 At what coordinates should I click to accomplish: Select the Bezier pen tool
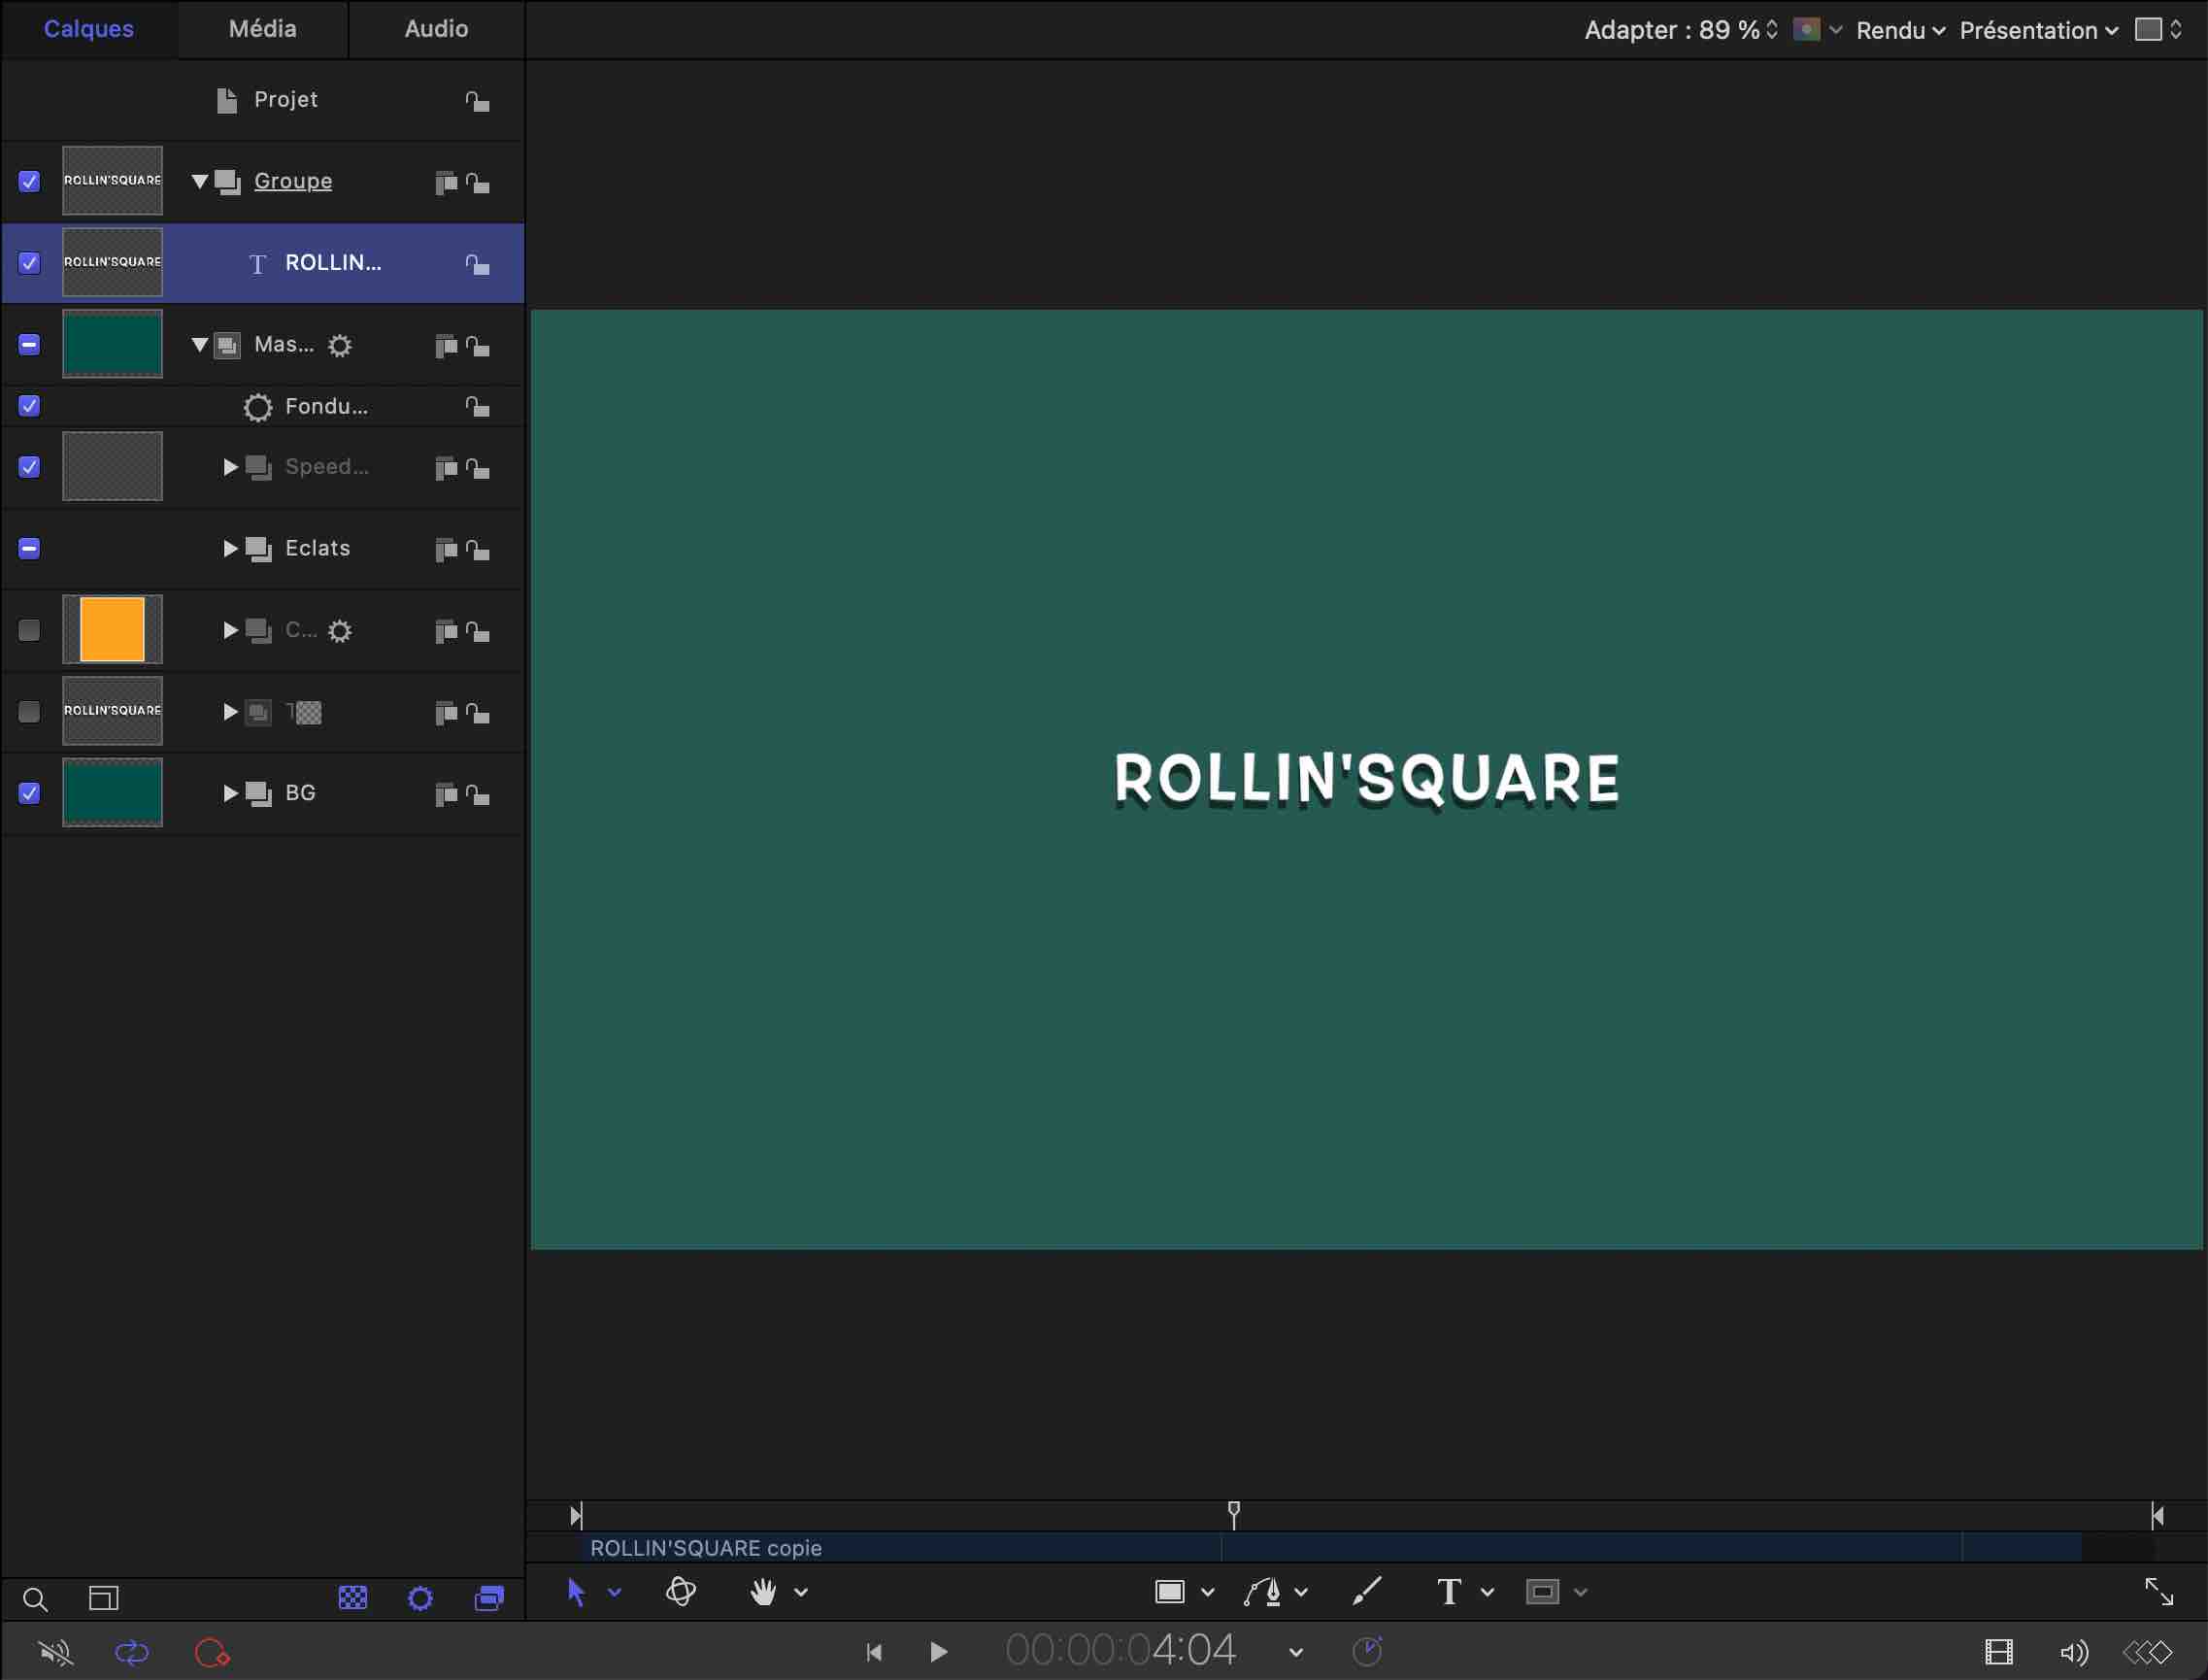coord(1263,1592)
